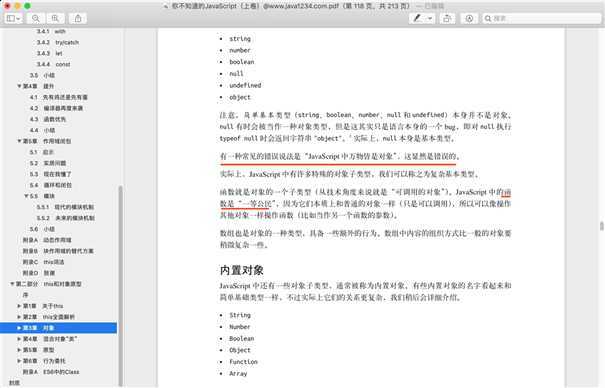The image size is (605, 388).
Task: Click the sidebar vertical scrollbar thumb
Action: [x=120, y=285]
